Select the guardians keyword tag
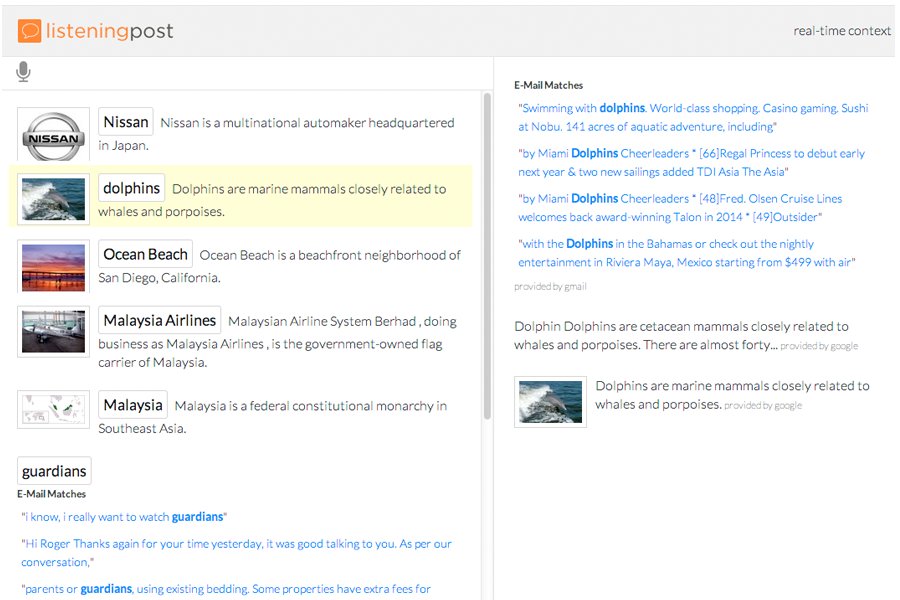Image resolution: width=900 pixels, height=600 pixels. pos(54,471)
